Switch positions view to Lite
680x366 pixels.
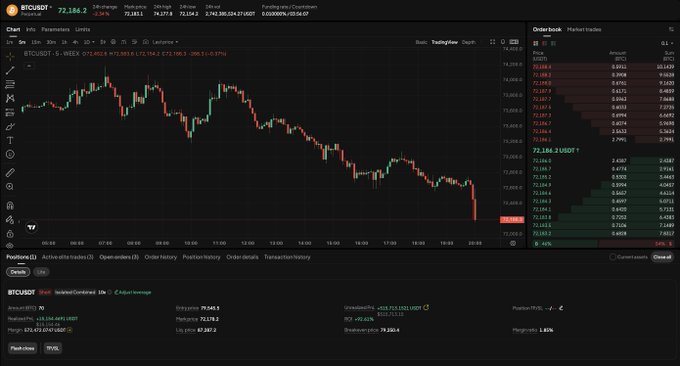[41, 272]
